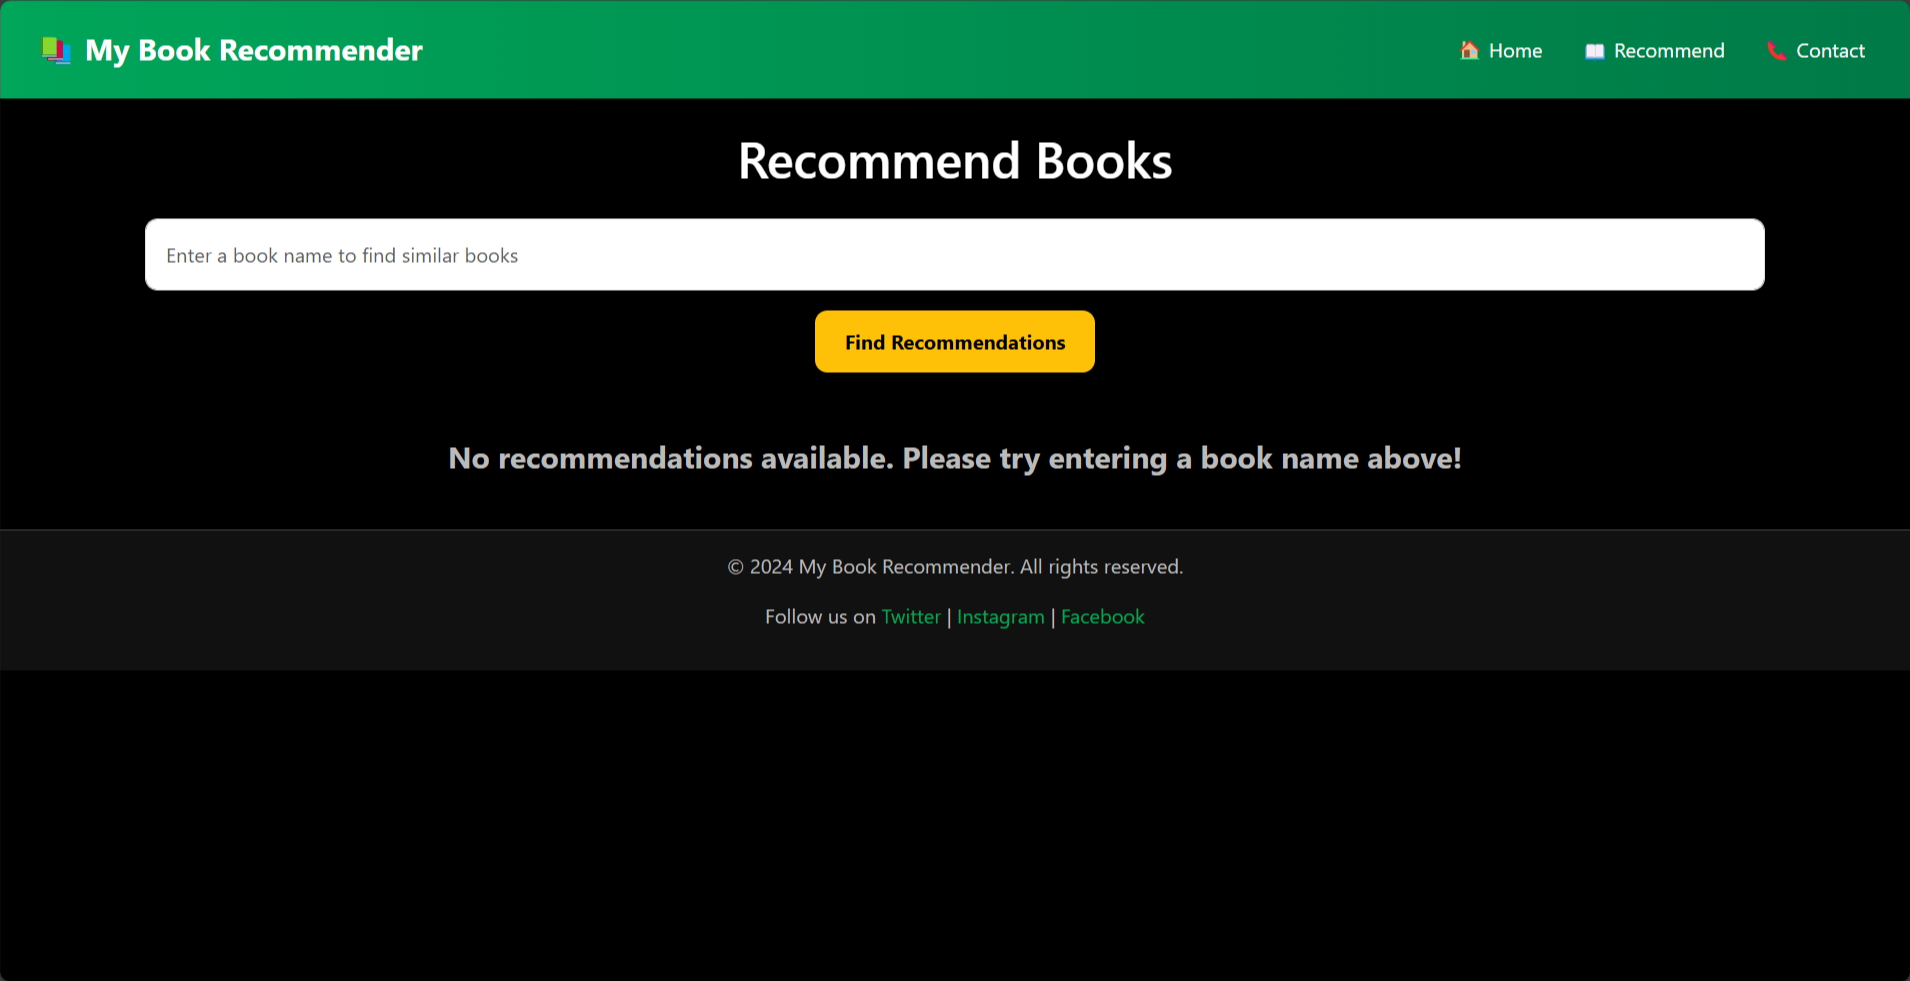Click the book name search input field
Viewport: 1910px width, 981px height.
click(x=954, y=255)
